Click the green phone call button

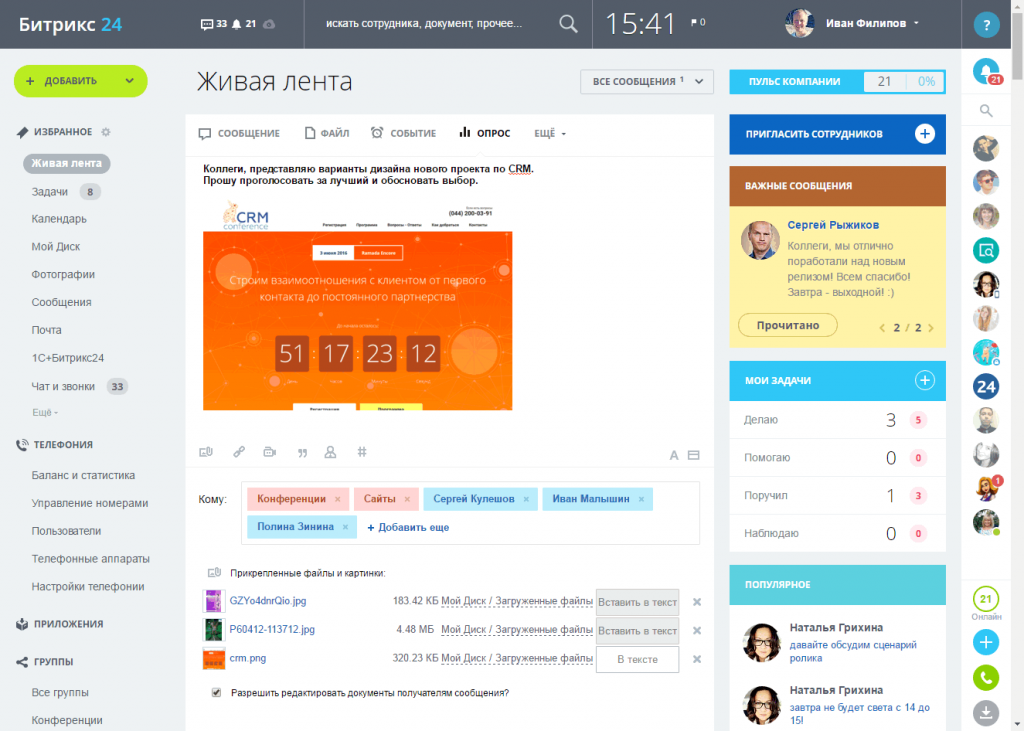(x=986, y=678)
